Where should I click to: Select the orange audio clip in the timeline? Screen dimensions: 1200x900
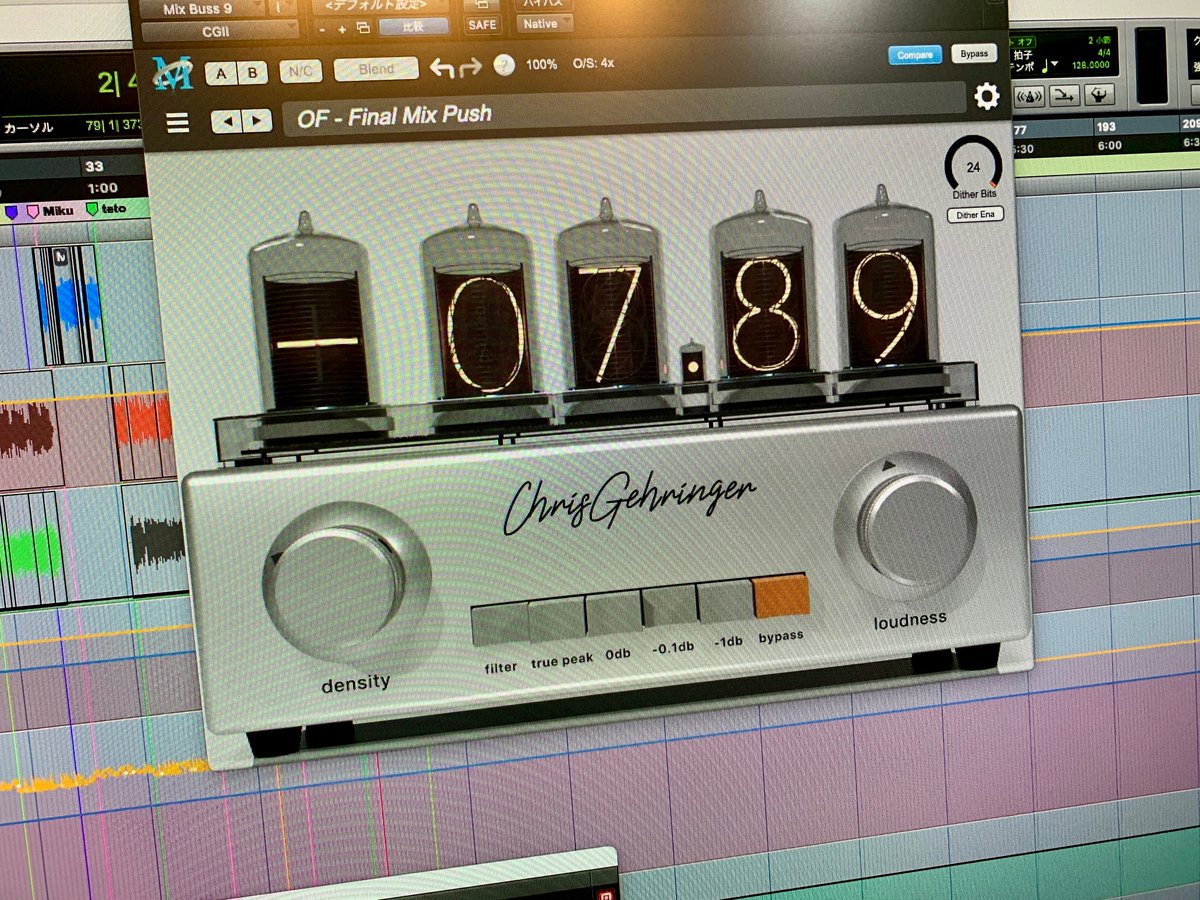coord(143,421)
